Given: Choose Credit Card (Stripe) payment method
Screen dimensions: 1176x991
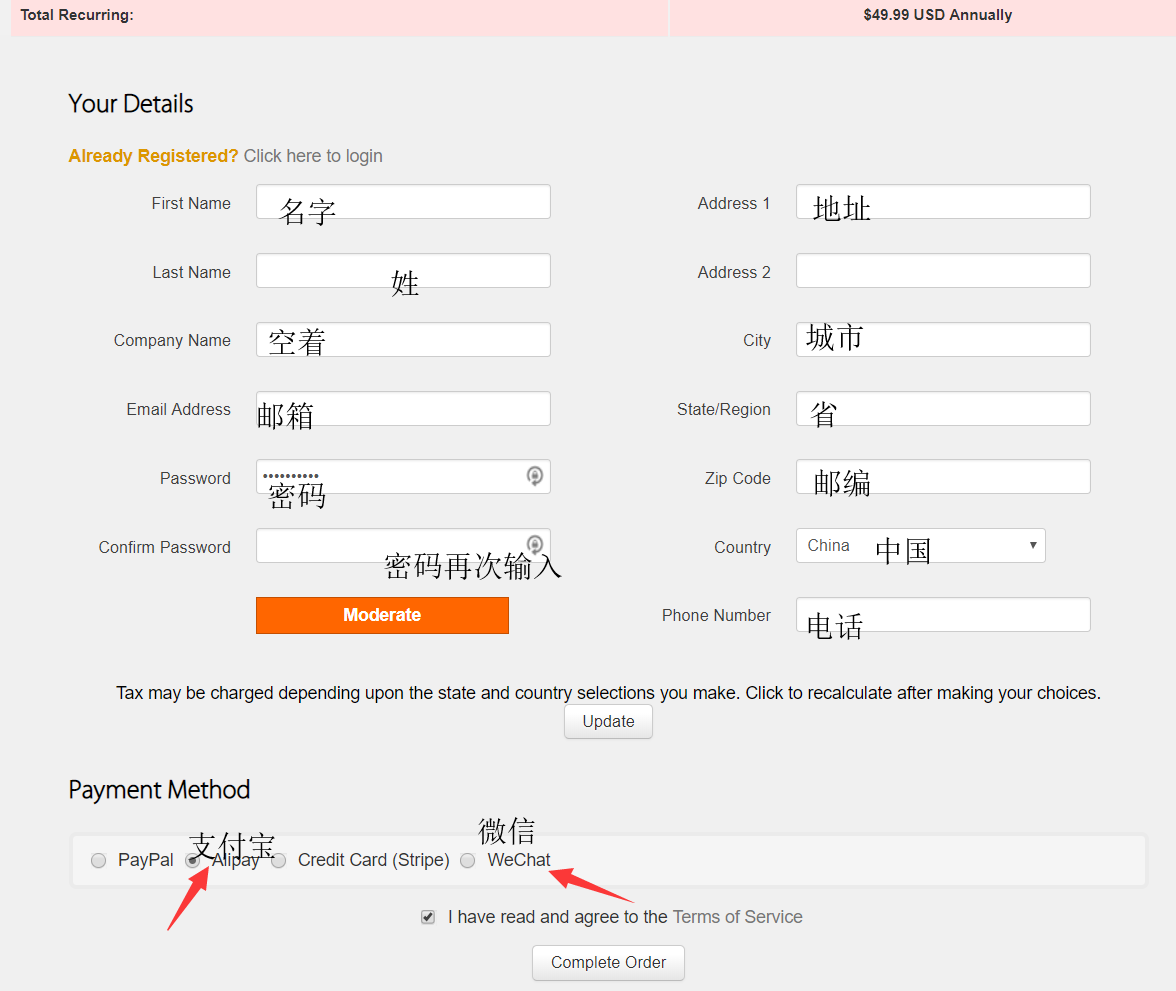Looking at the screenshot, I should (279, 861).
